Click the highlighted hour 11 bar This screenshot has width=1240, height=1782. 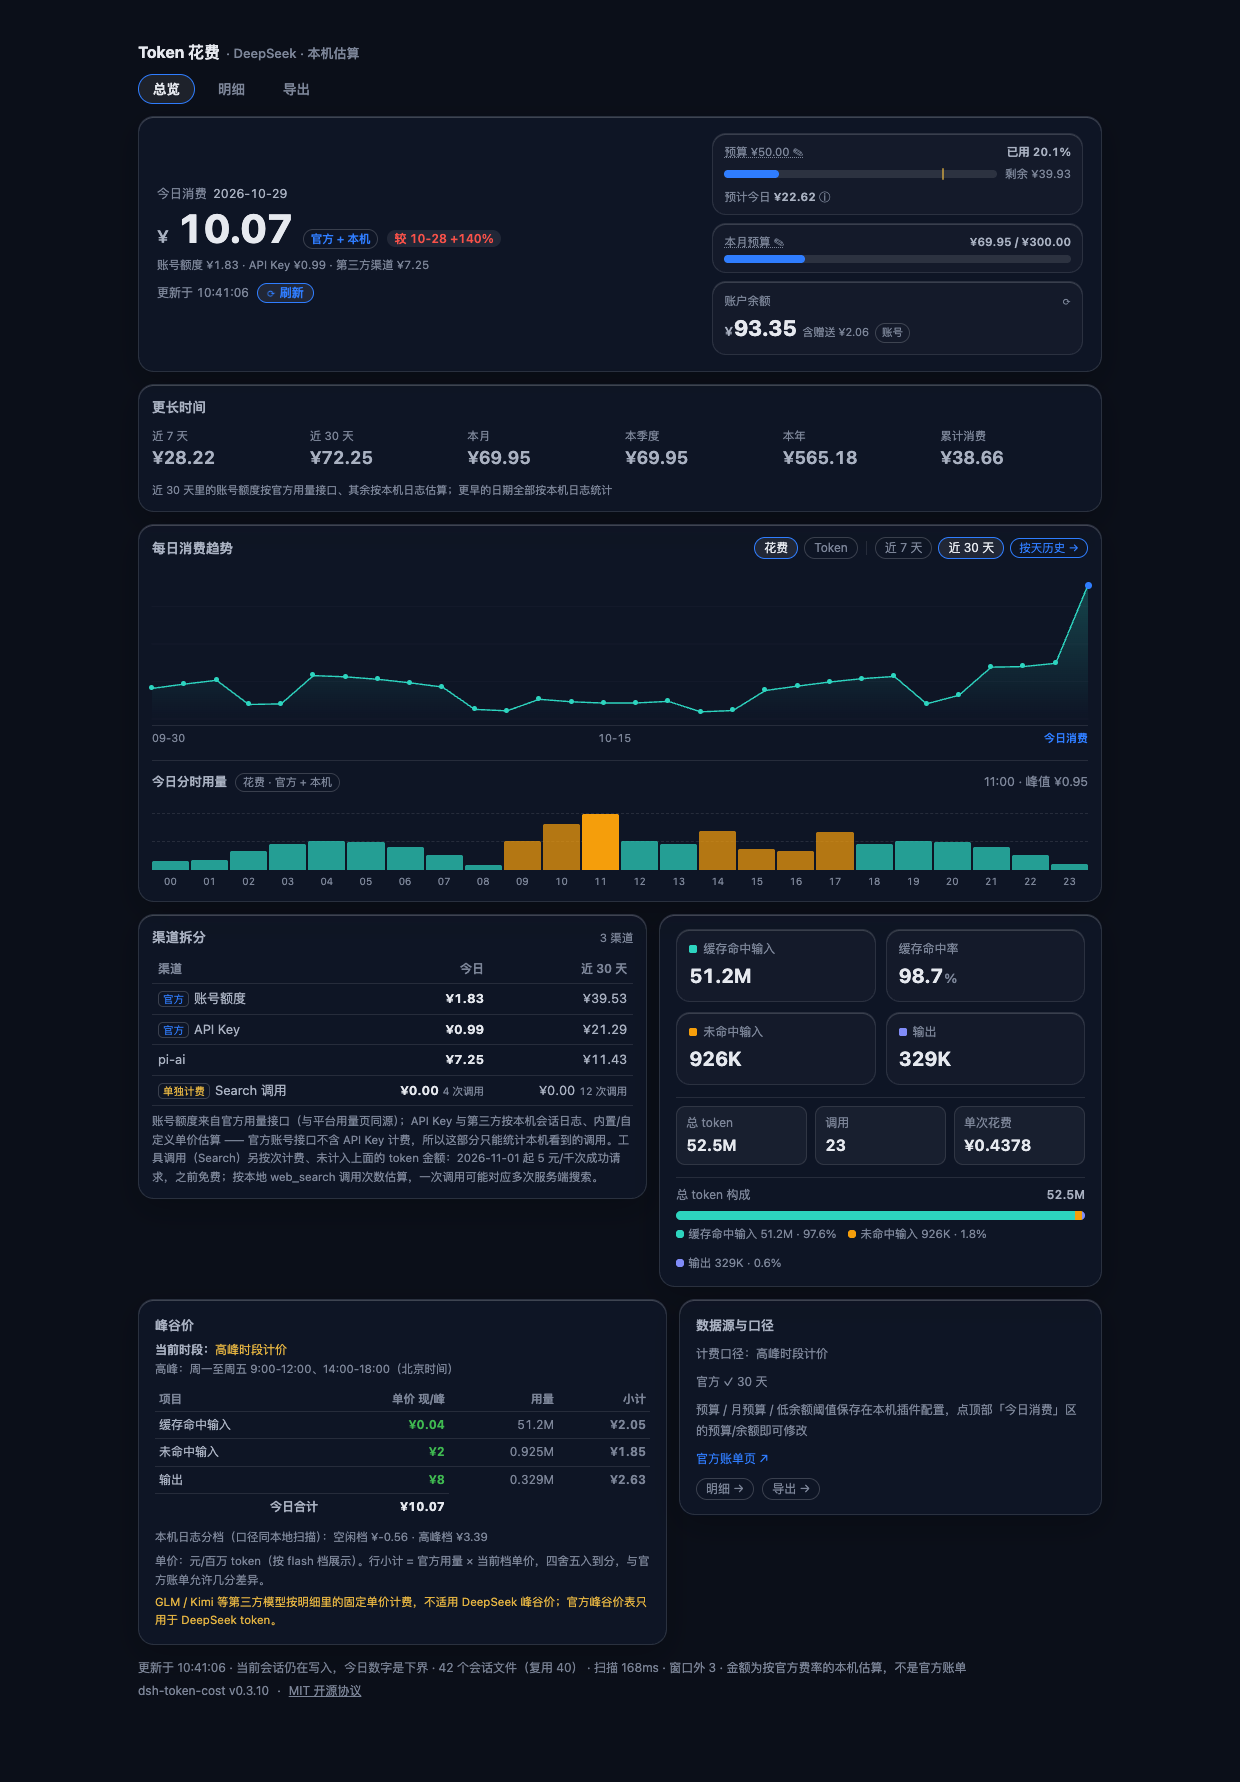click(x=600, y=842)
